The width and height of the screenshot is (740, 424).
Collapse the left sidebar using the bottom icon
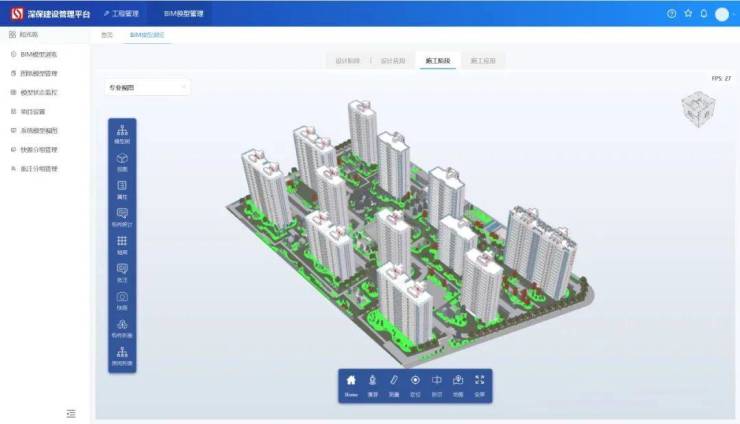71,413
